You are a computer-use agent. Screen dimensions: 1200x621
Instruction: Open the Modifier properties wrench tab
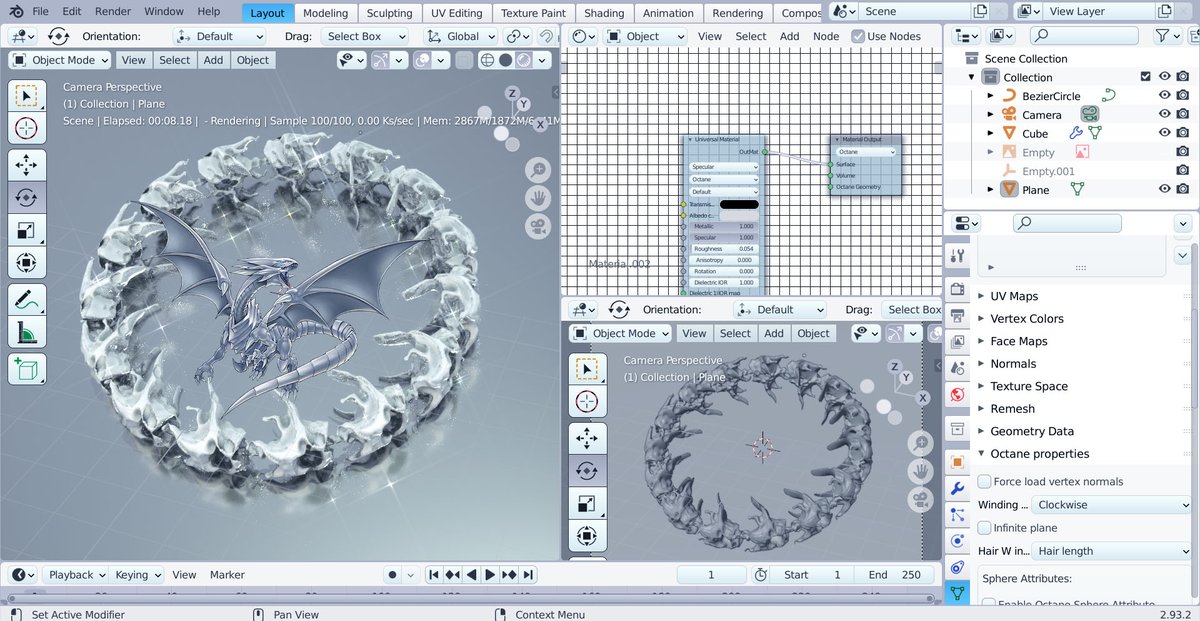tap(957, 489)
